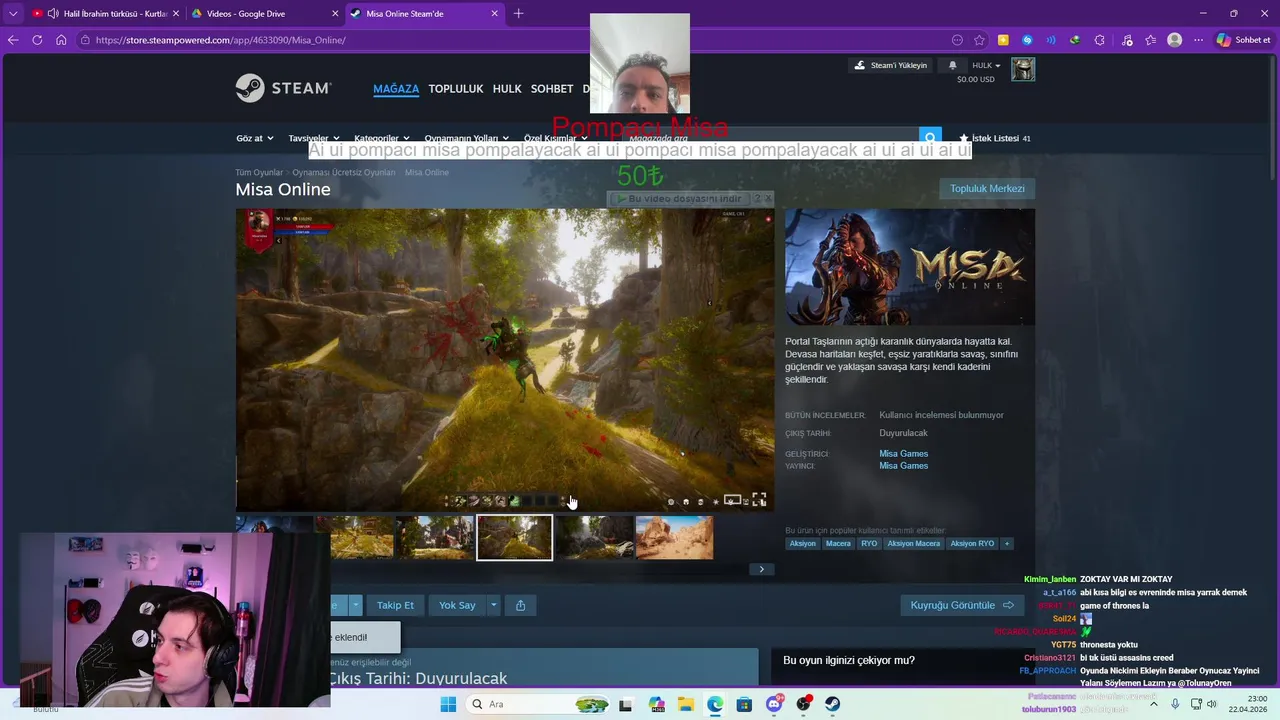This screenshot has width=1280, height=720.
Task: Switch to the Videos - Google Drive tab
Action: click(x=265, y=14)
